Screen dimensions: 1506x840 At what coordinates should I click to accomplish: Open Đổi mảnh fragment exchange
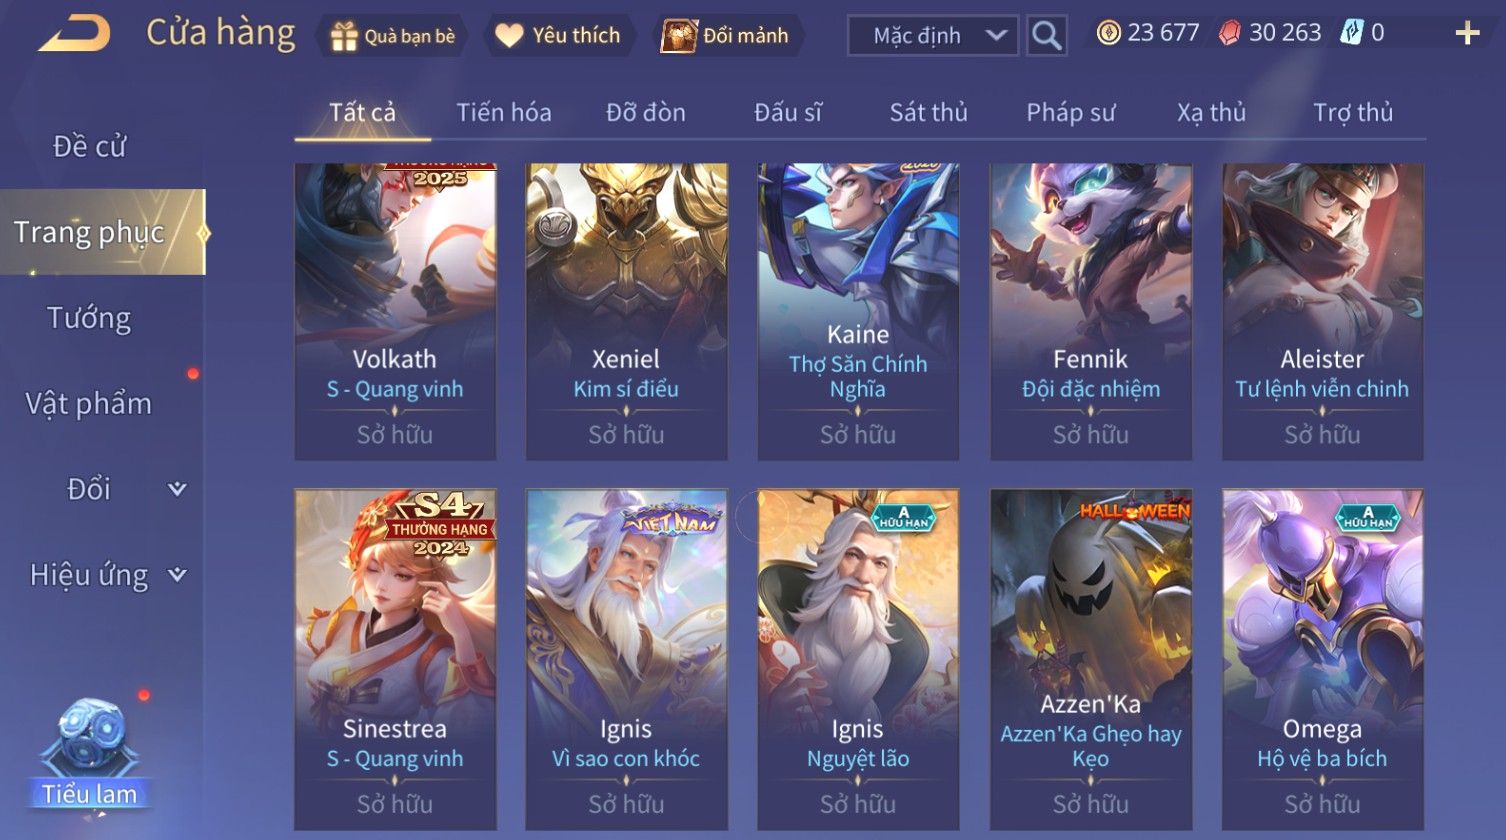[678, 36]
